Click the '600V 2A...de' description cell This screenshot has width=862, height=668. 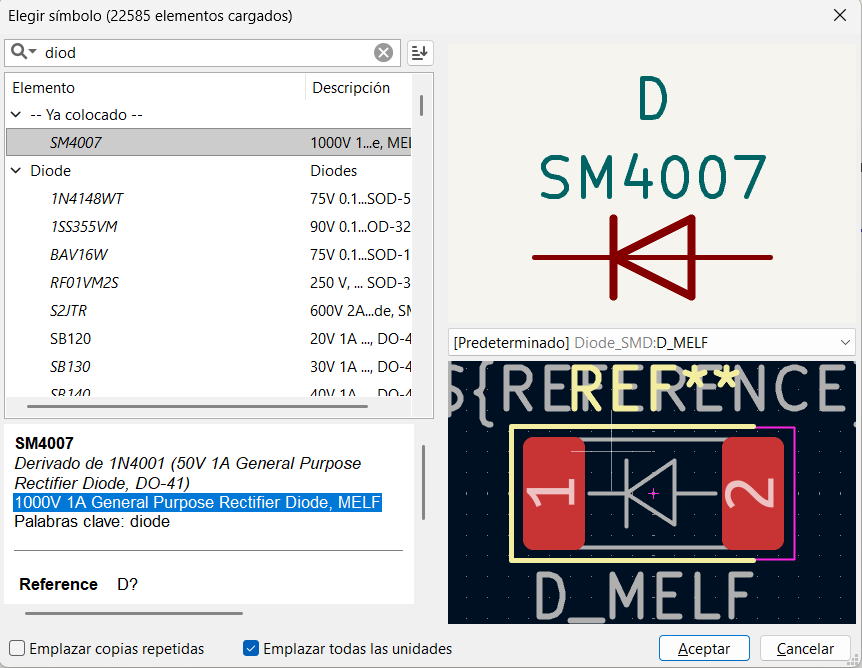(x=360, y=311)
